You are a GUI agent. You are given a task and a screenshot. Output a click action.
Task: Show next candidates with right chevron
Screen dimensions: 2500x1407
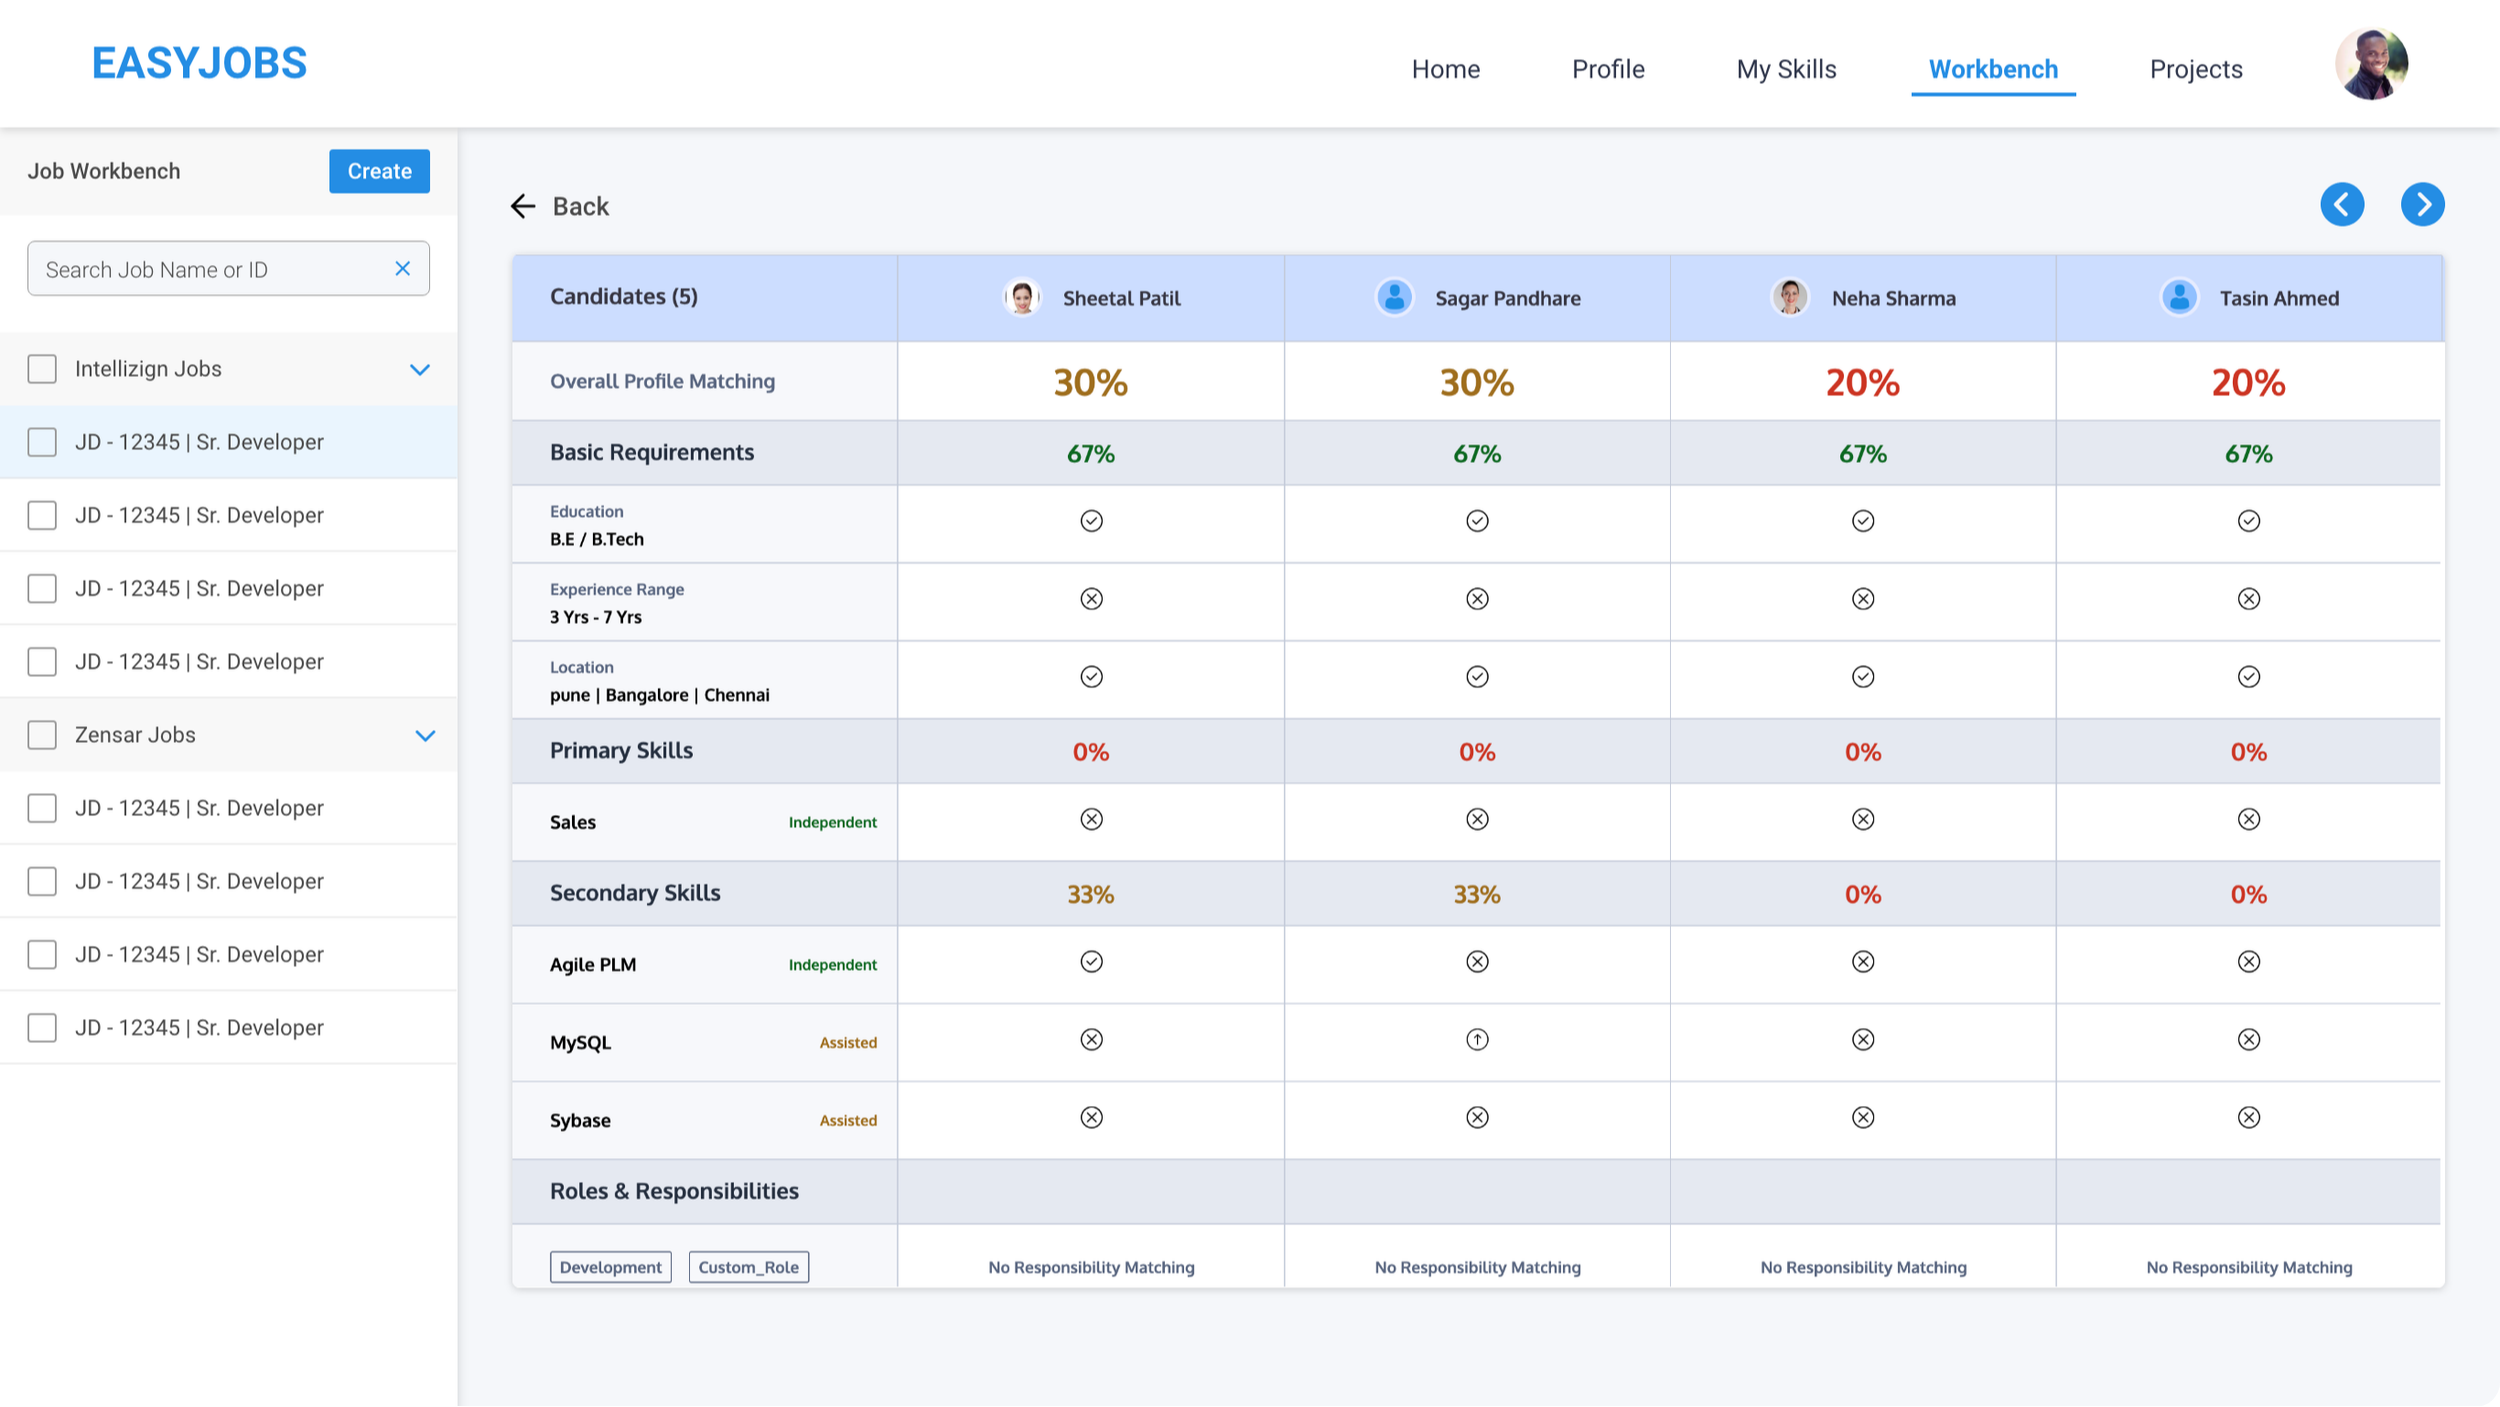[2422, 205]
